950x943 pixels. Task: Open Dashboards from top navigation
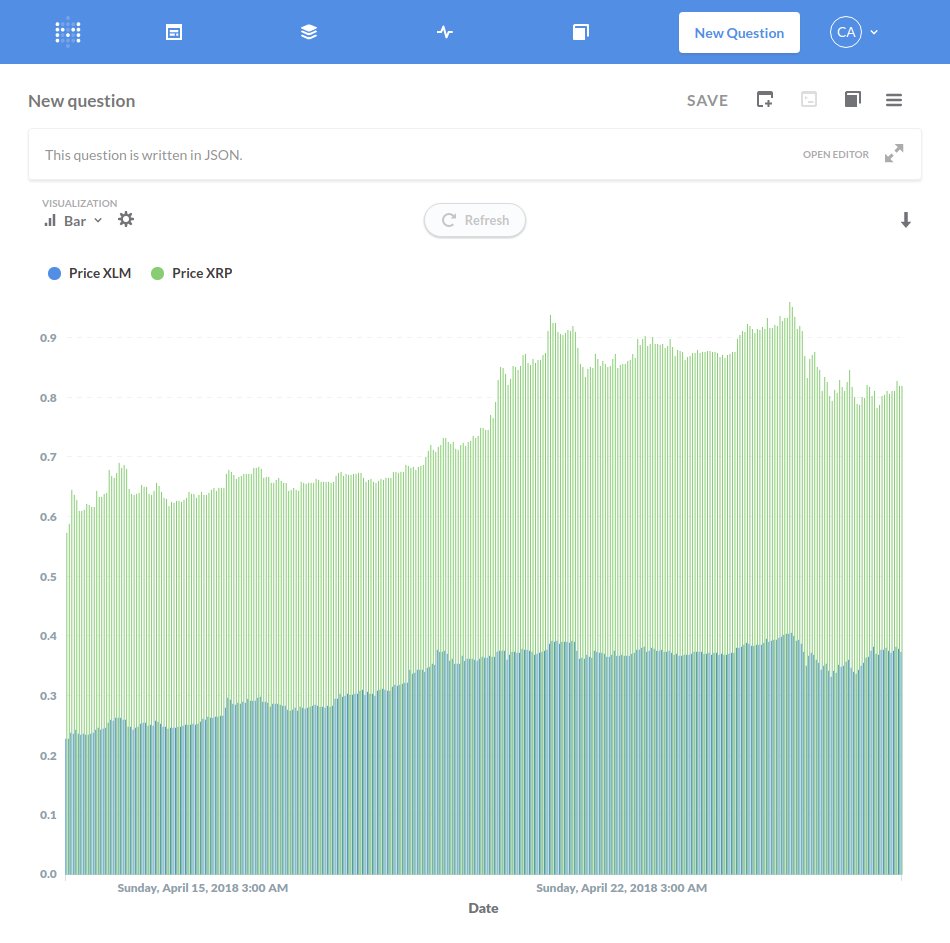[174, 32]
